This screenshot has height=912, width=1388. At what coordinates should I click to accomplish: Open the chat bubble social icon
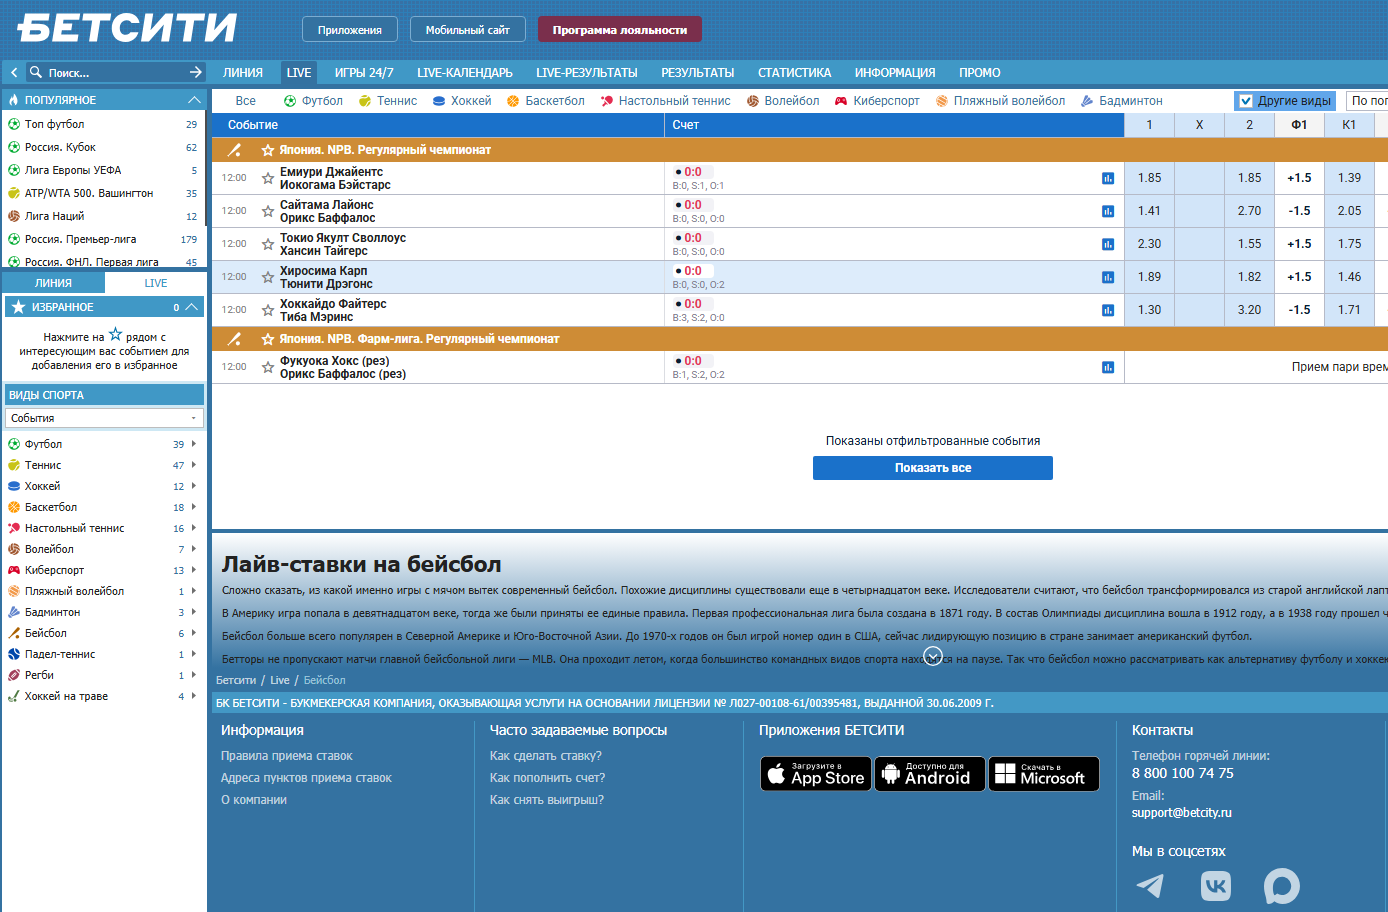(1282, 886)
